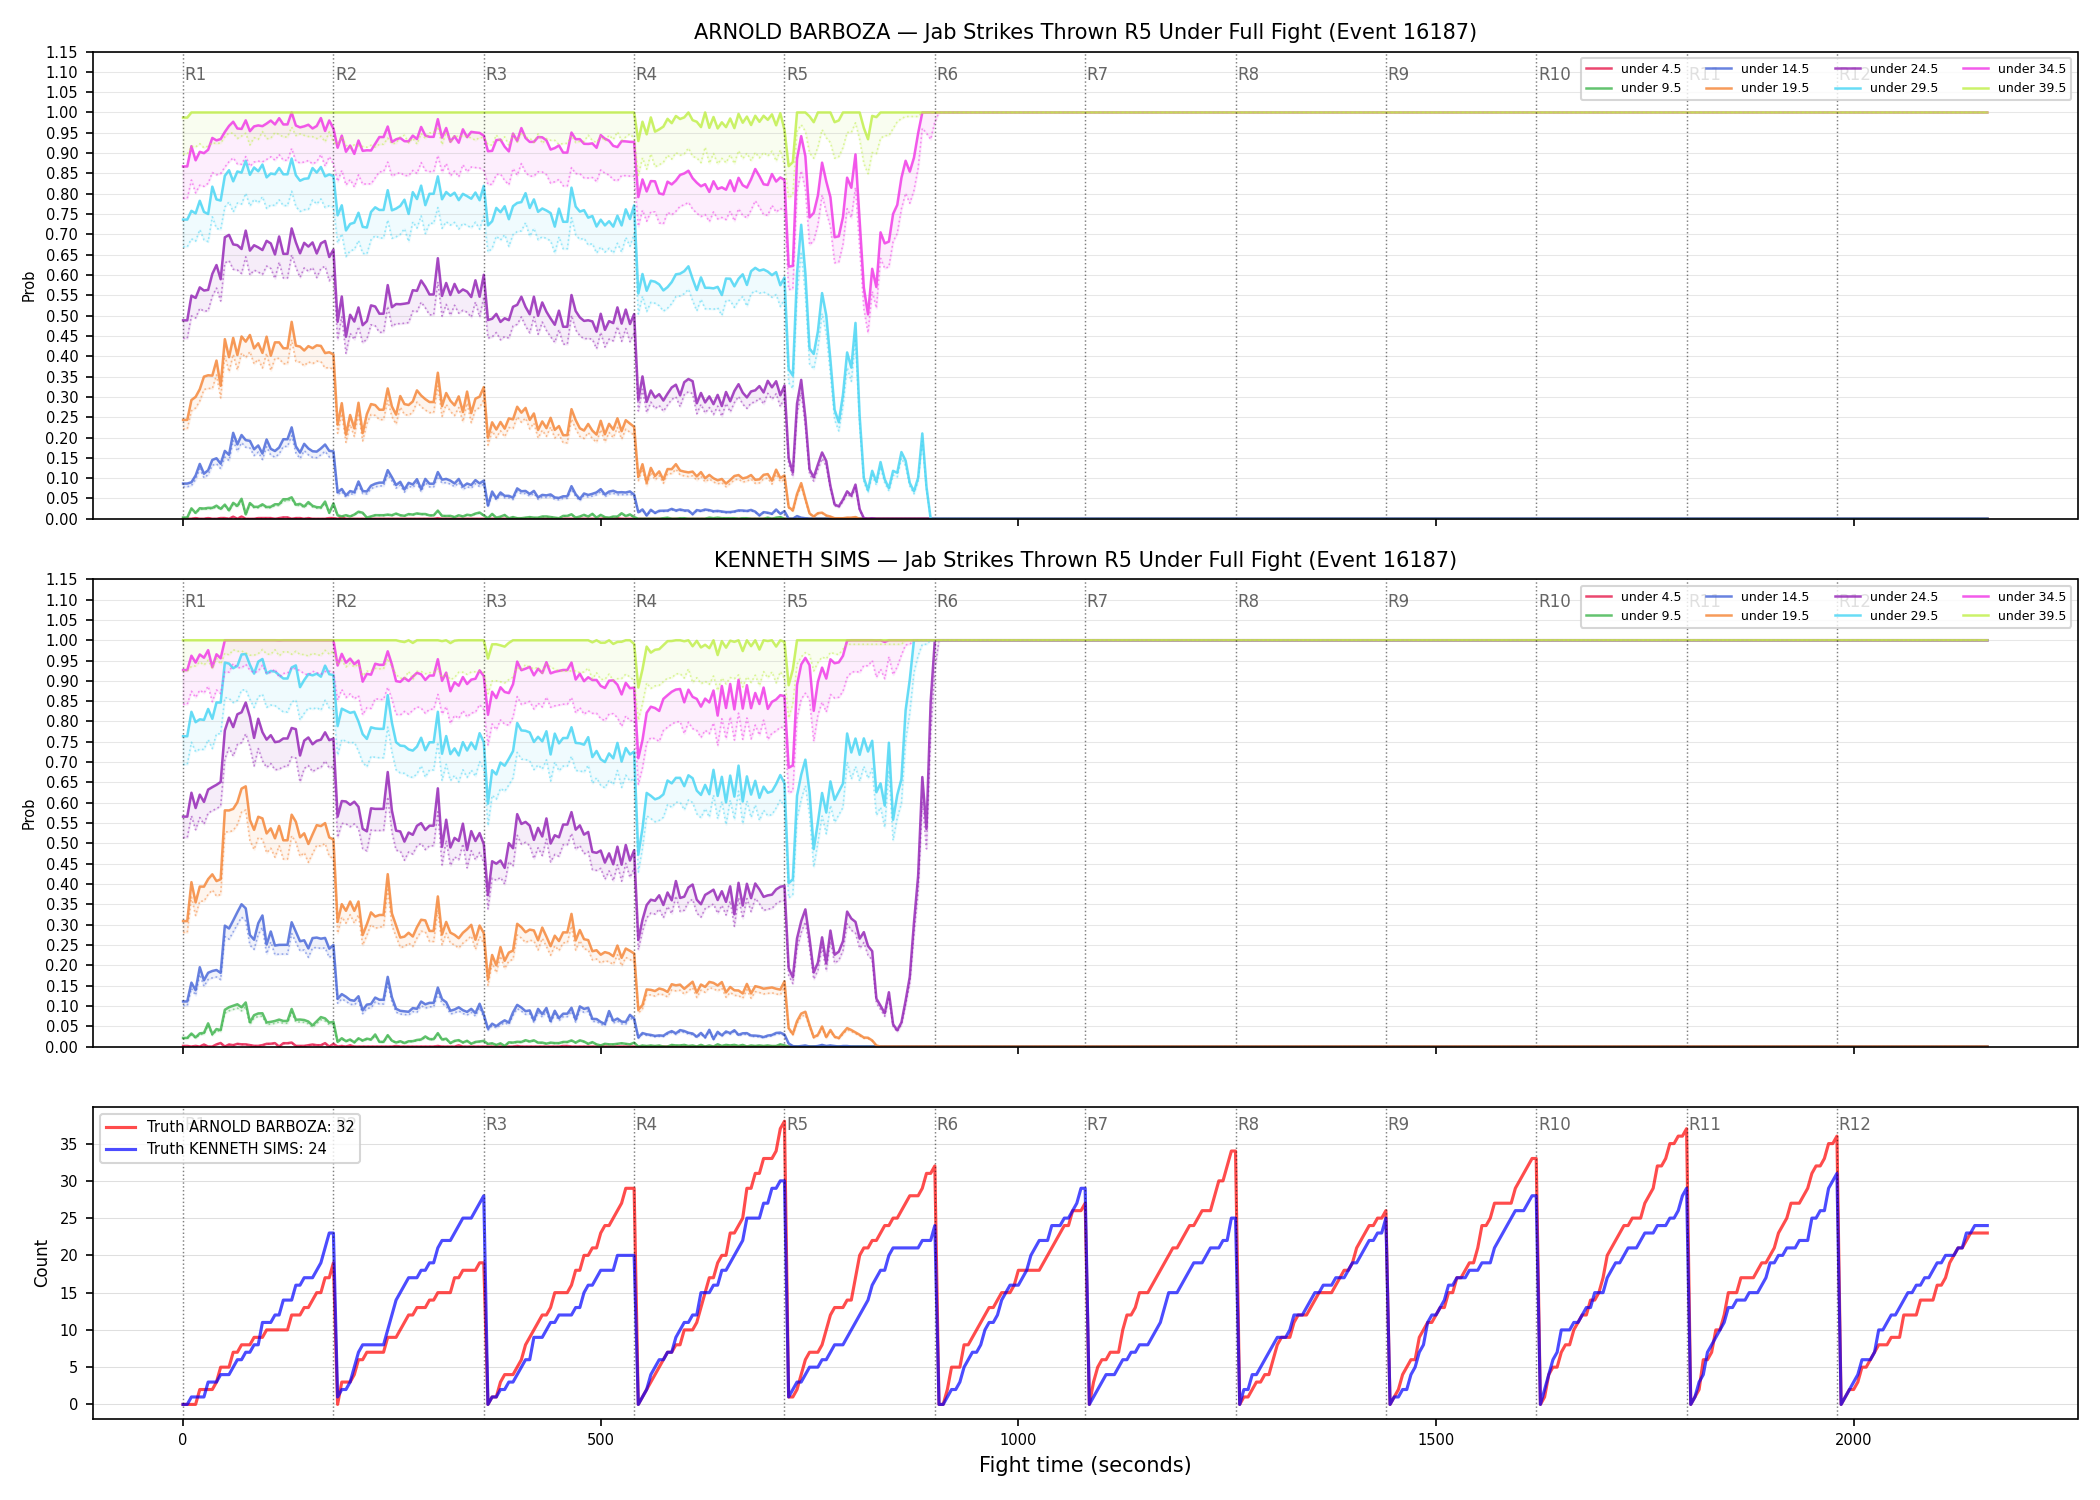Click R9 round label in Count chart
Image resolution: width=2100 pixels, height=1500 pixels.
pos(1398,1124)
